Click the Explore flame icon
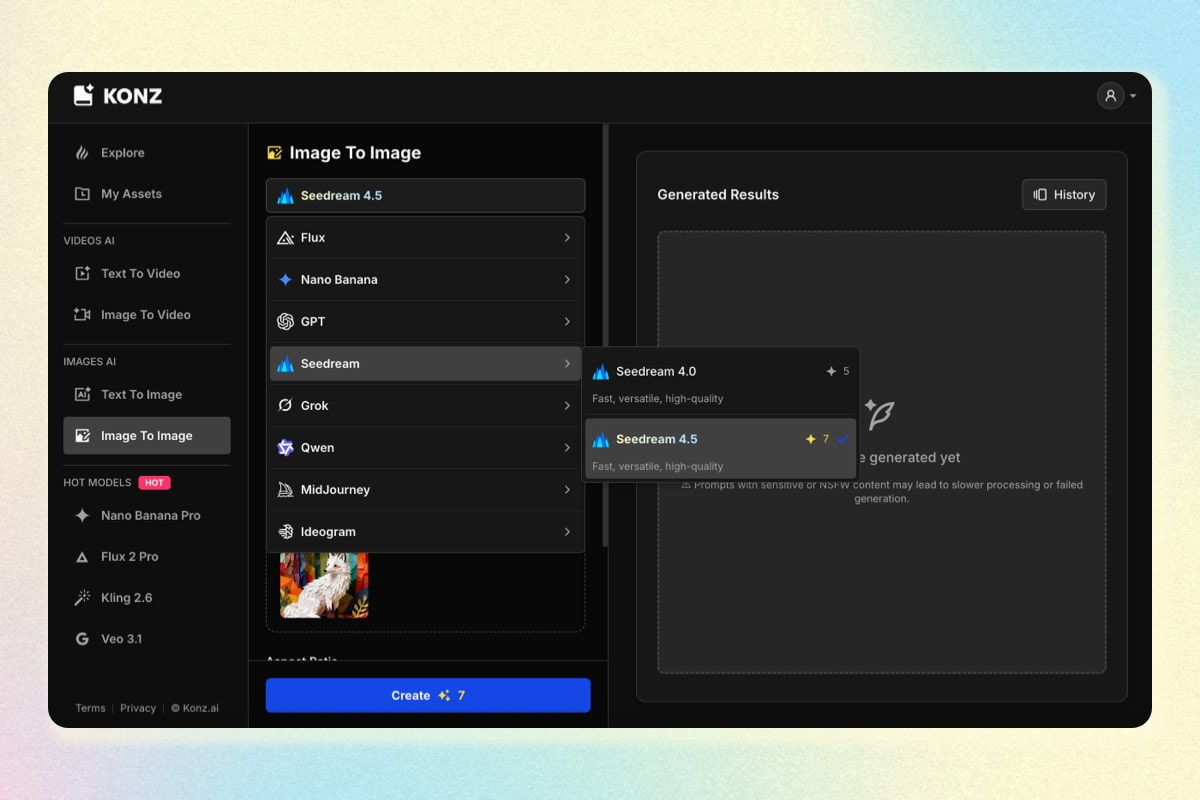The width and height of the screenshot is (1200, 800). [x=83, y=153]
